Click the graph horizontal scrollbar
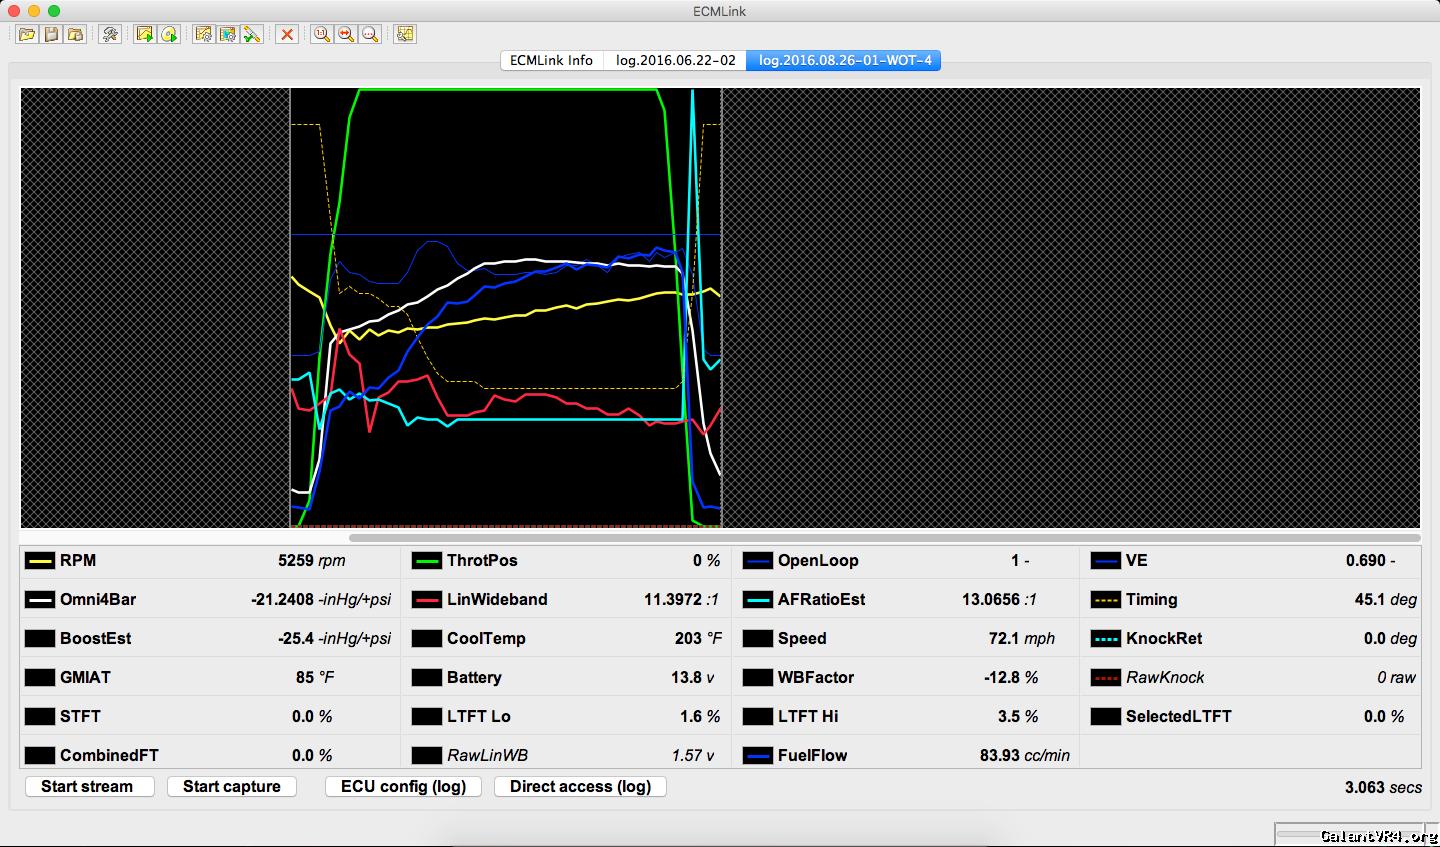This screenshot has width=1440, height=847. pyautogui.click(x=883, y=538)
